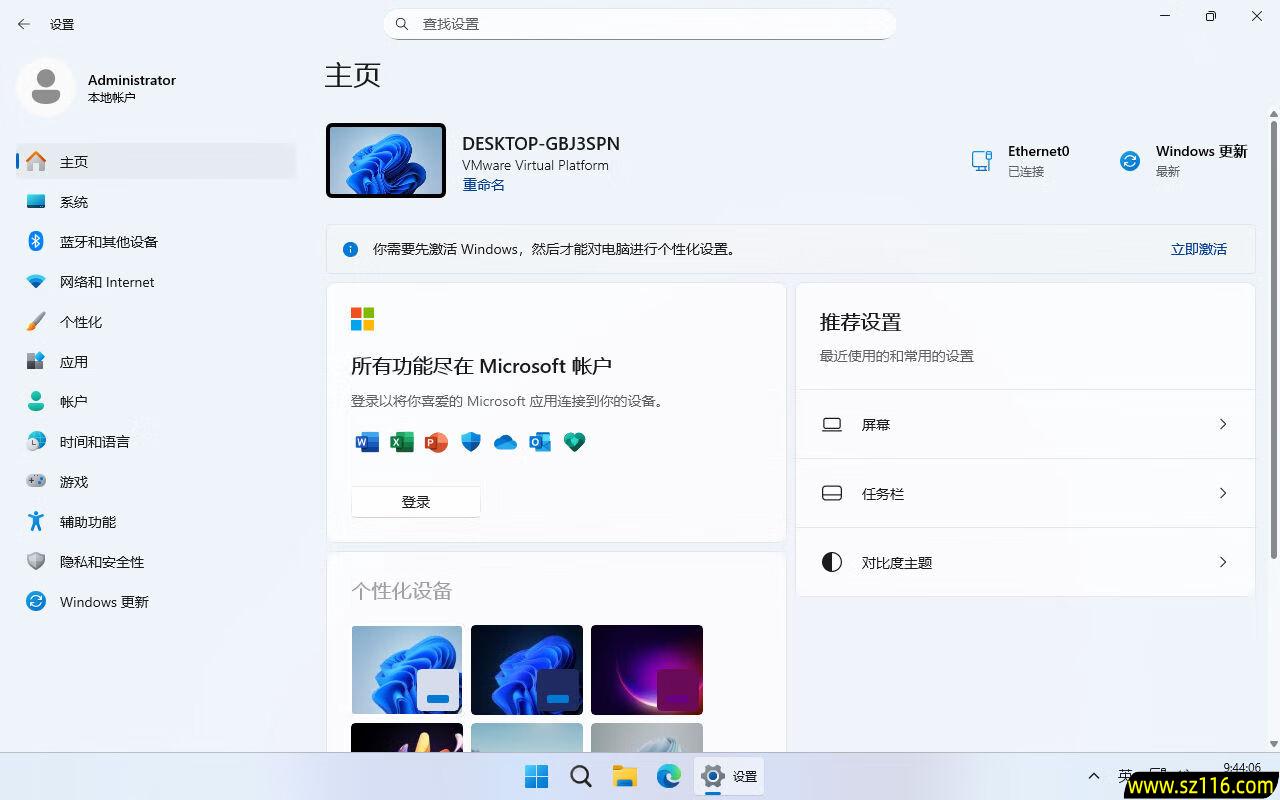Expand the 任务栏 recommended setting

point(1024,493)
